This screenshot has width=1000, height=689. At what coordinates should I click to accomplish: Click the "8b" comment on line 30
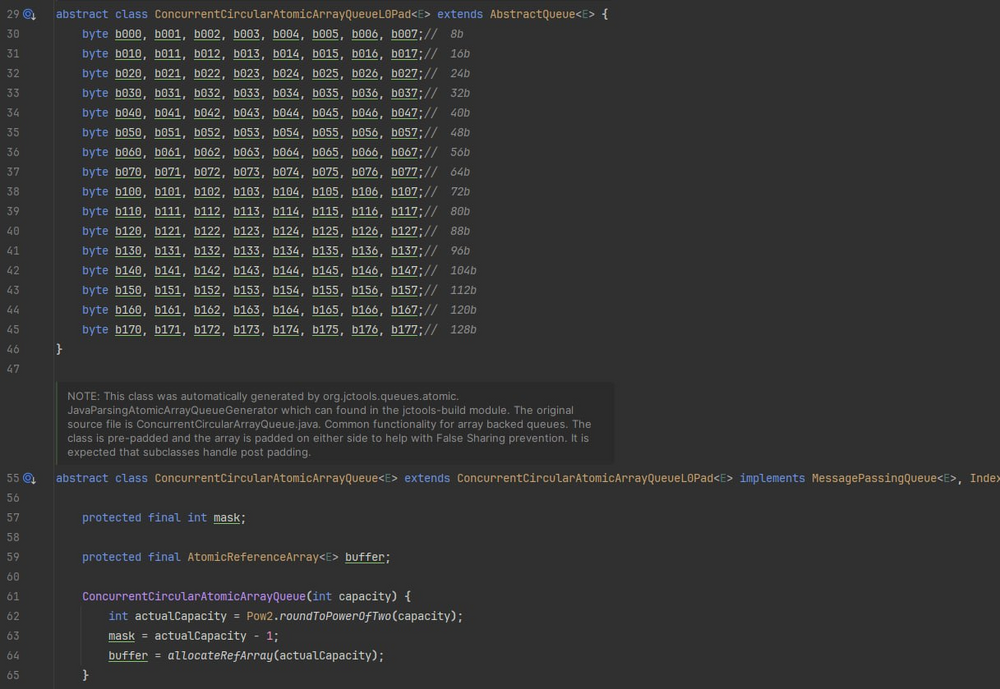tap(457, 34)
